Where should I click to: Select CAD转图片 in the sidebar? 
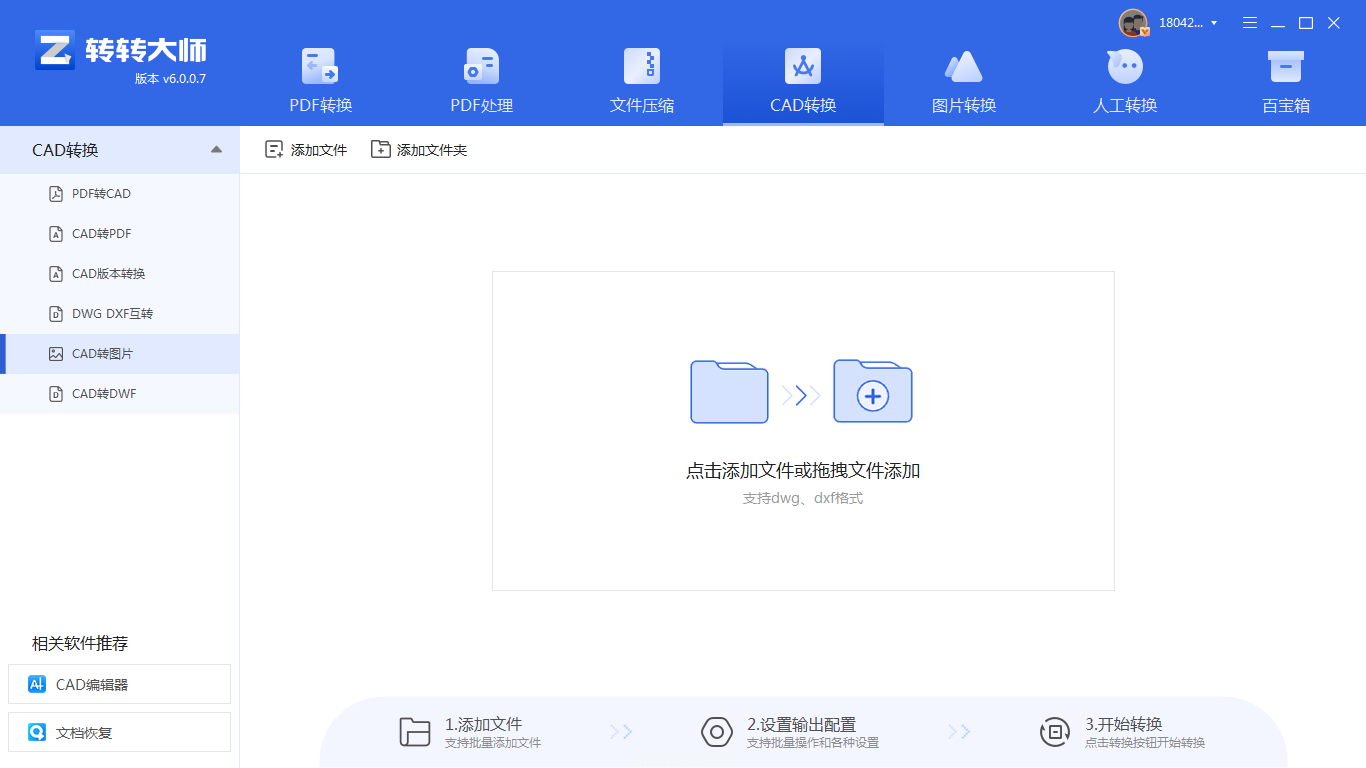pyautogui.click(x=120, y=354)
